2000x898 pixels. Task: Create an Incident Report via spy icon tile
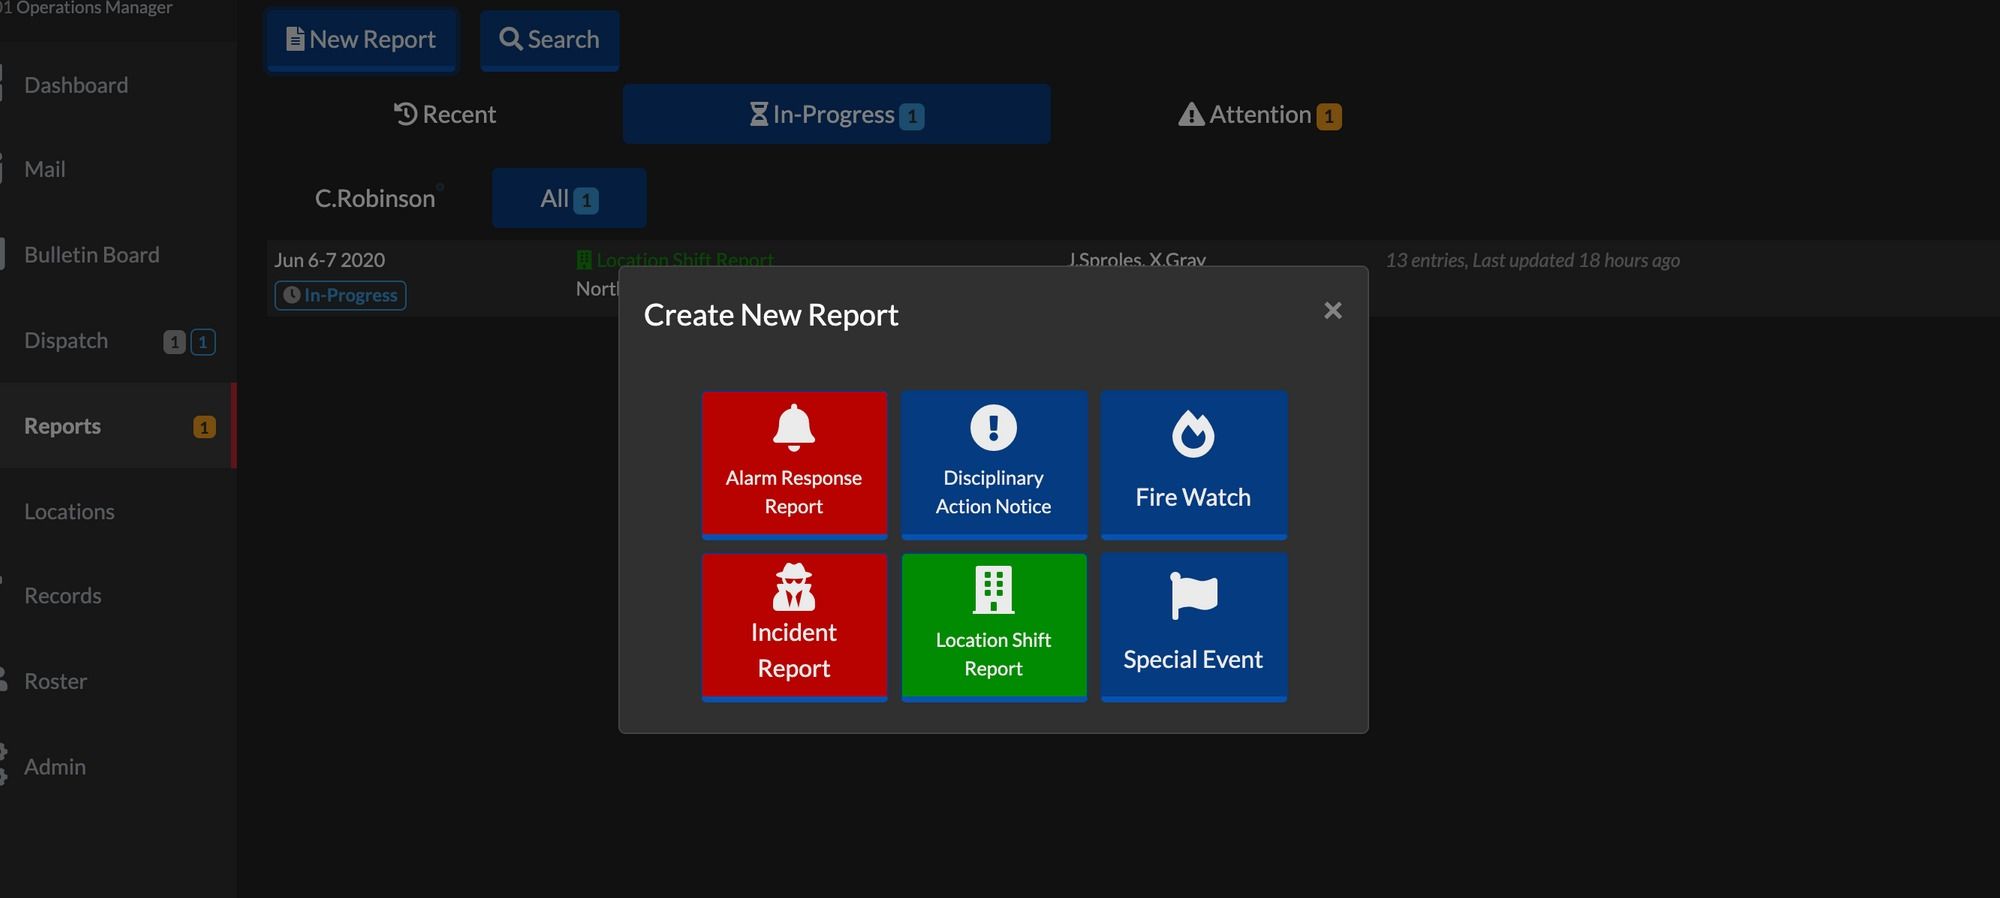pyautogui.click(x=794, y=626)
